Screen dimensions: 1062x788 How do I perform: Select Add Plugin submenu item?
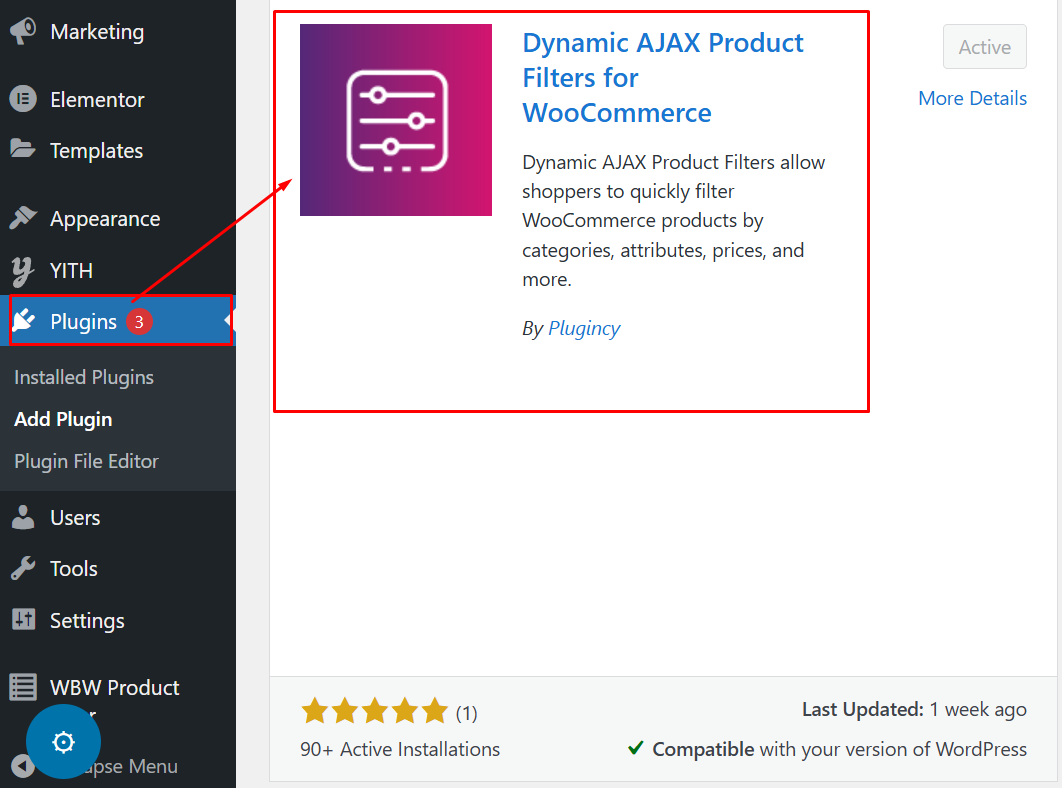click(63, 419)
